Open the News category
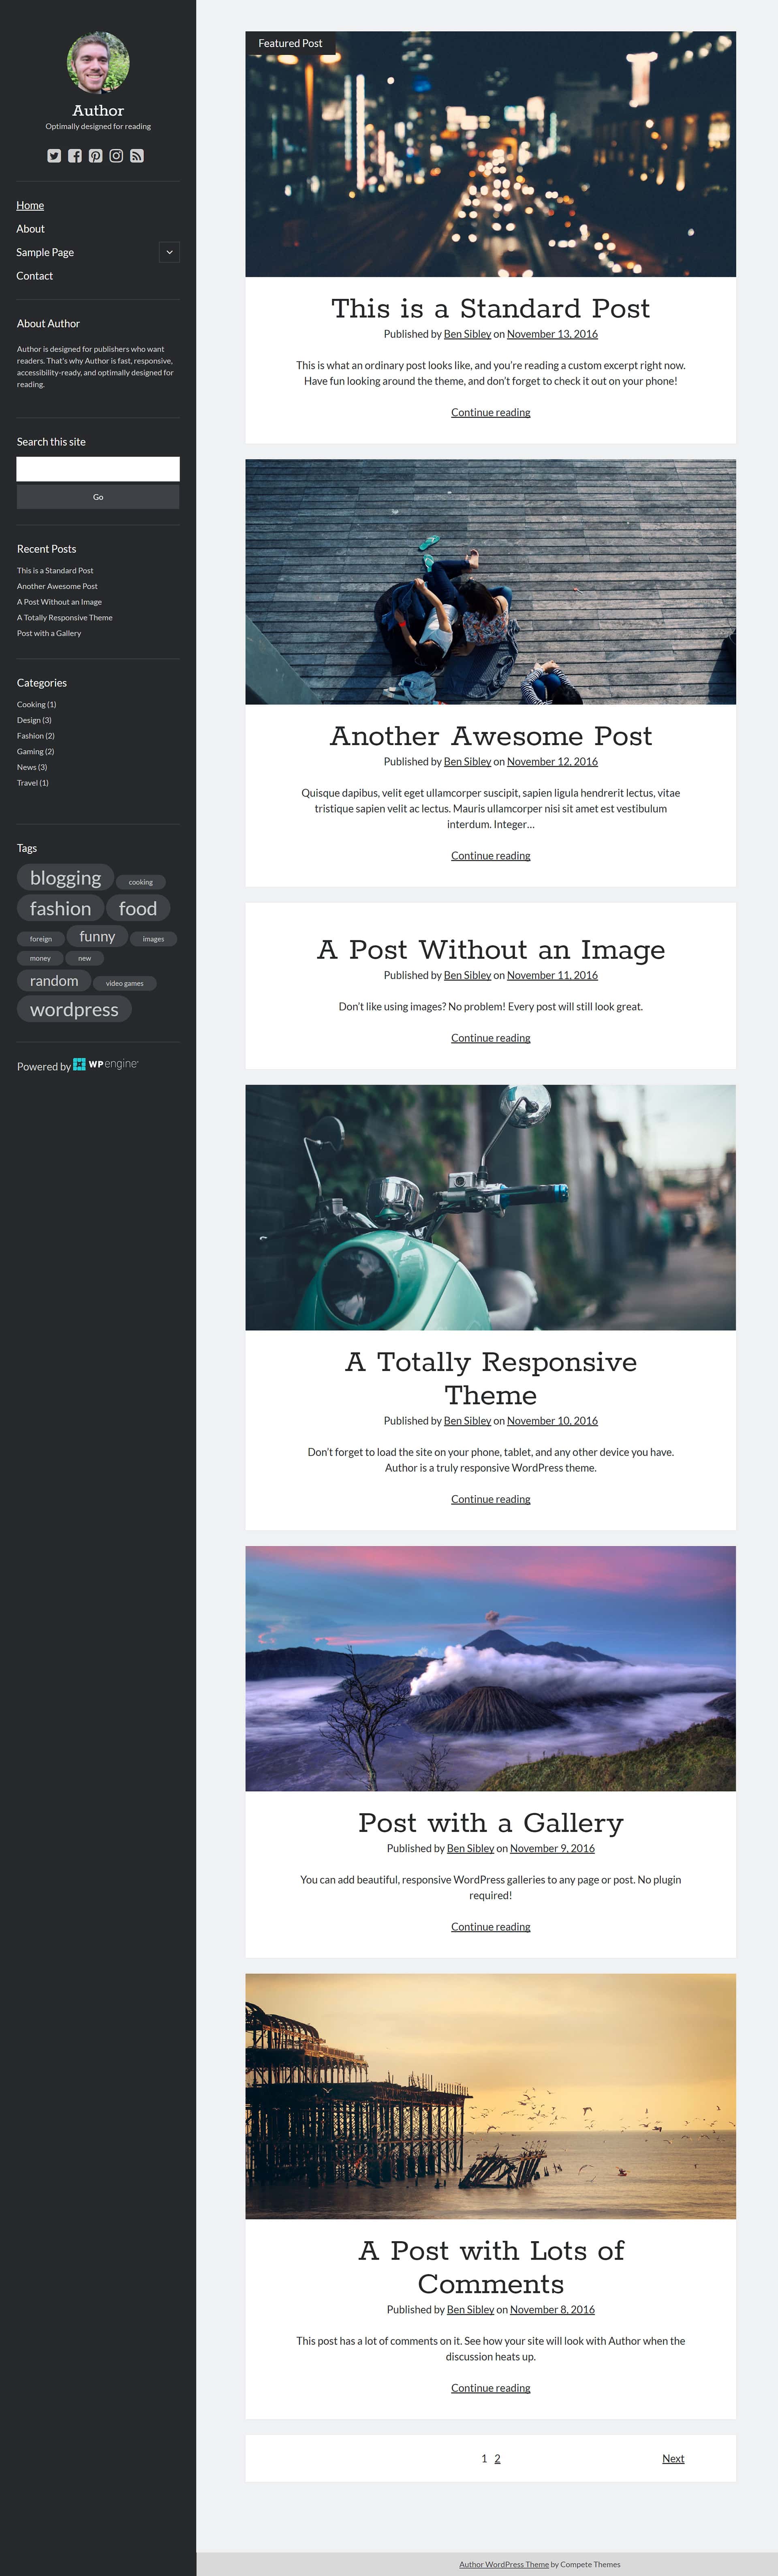Image resolution: width=778 pixels, height=2576 pixels. click(26, 767)
